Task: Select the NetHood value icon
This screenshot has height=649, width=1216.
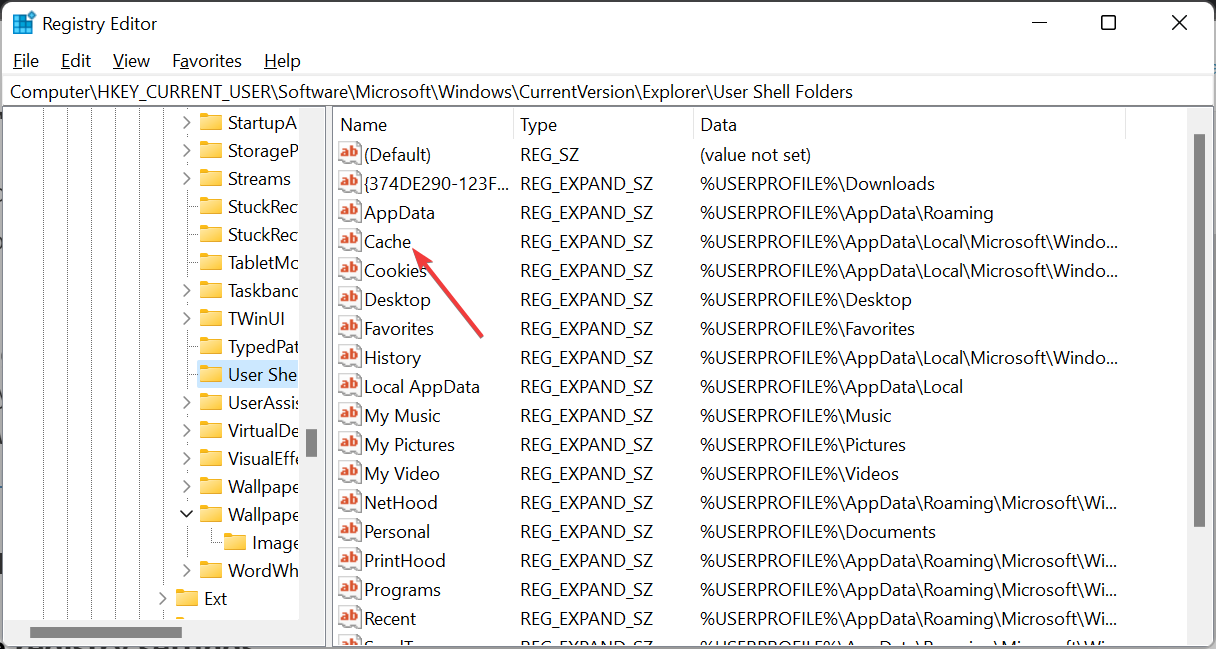Action: pos(349,502)
